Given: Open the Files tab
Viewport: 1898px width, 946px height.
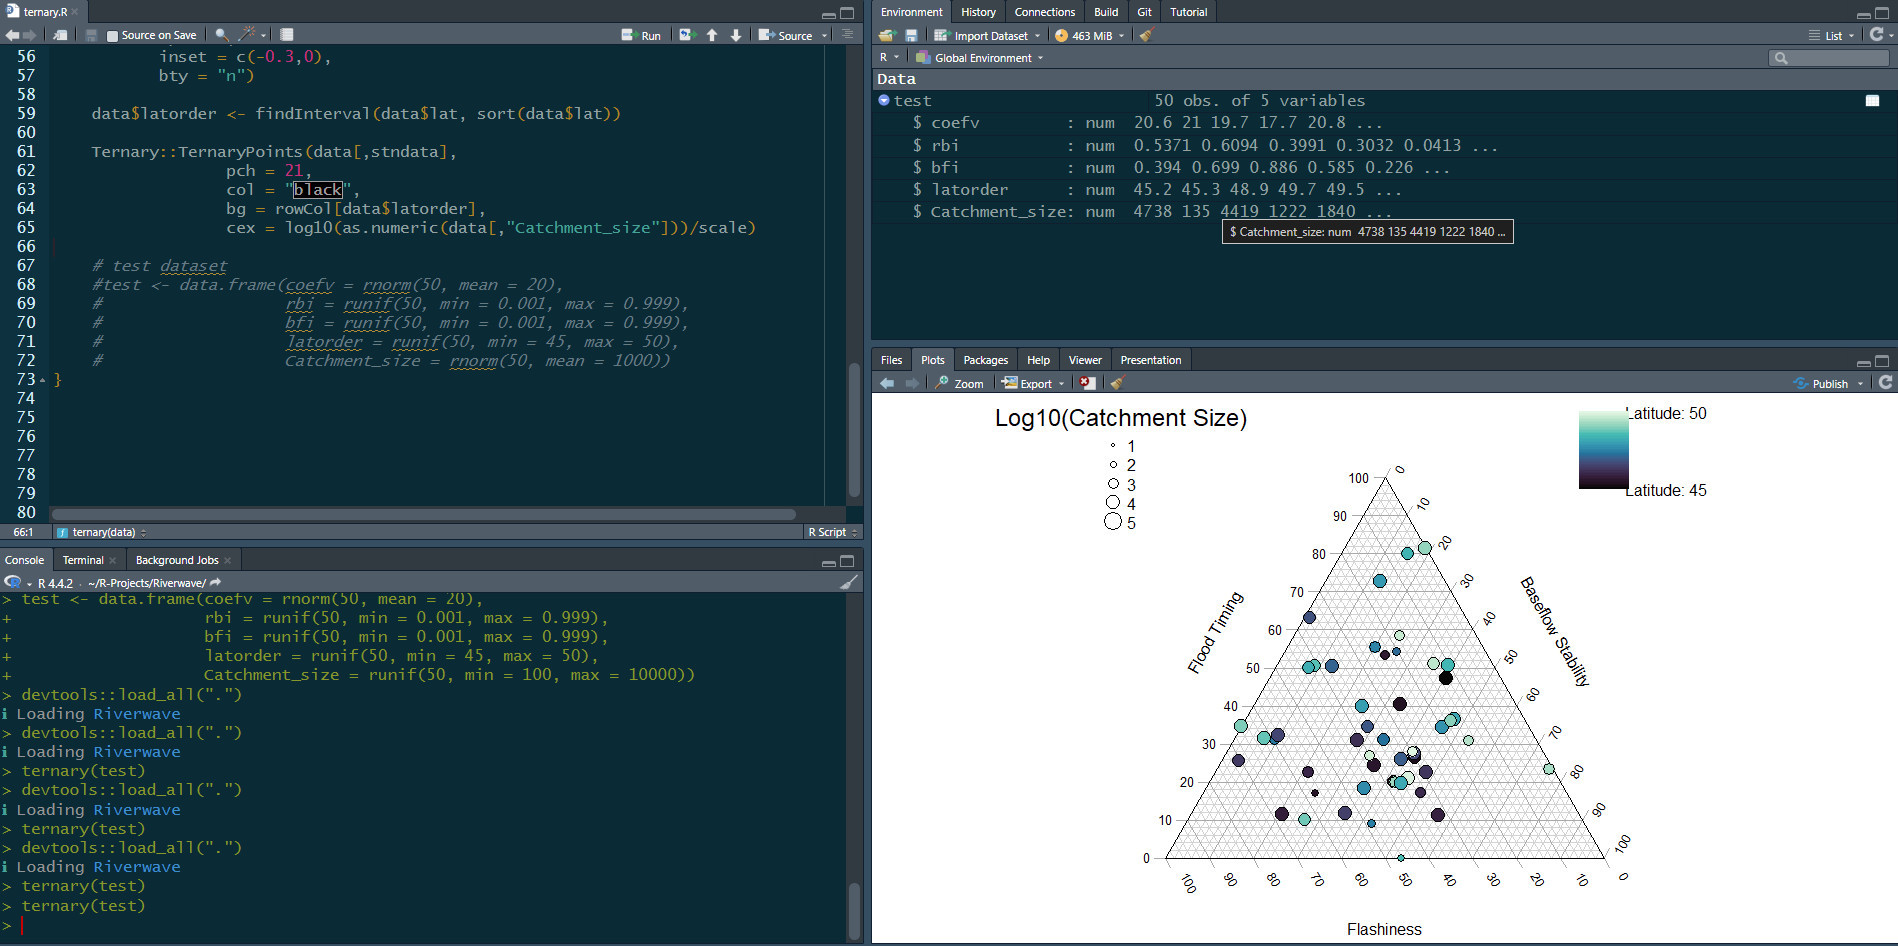Looking at the screenshot, I should pos(891,360).
